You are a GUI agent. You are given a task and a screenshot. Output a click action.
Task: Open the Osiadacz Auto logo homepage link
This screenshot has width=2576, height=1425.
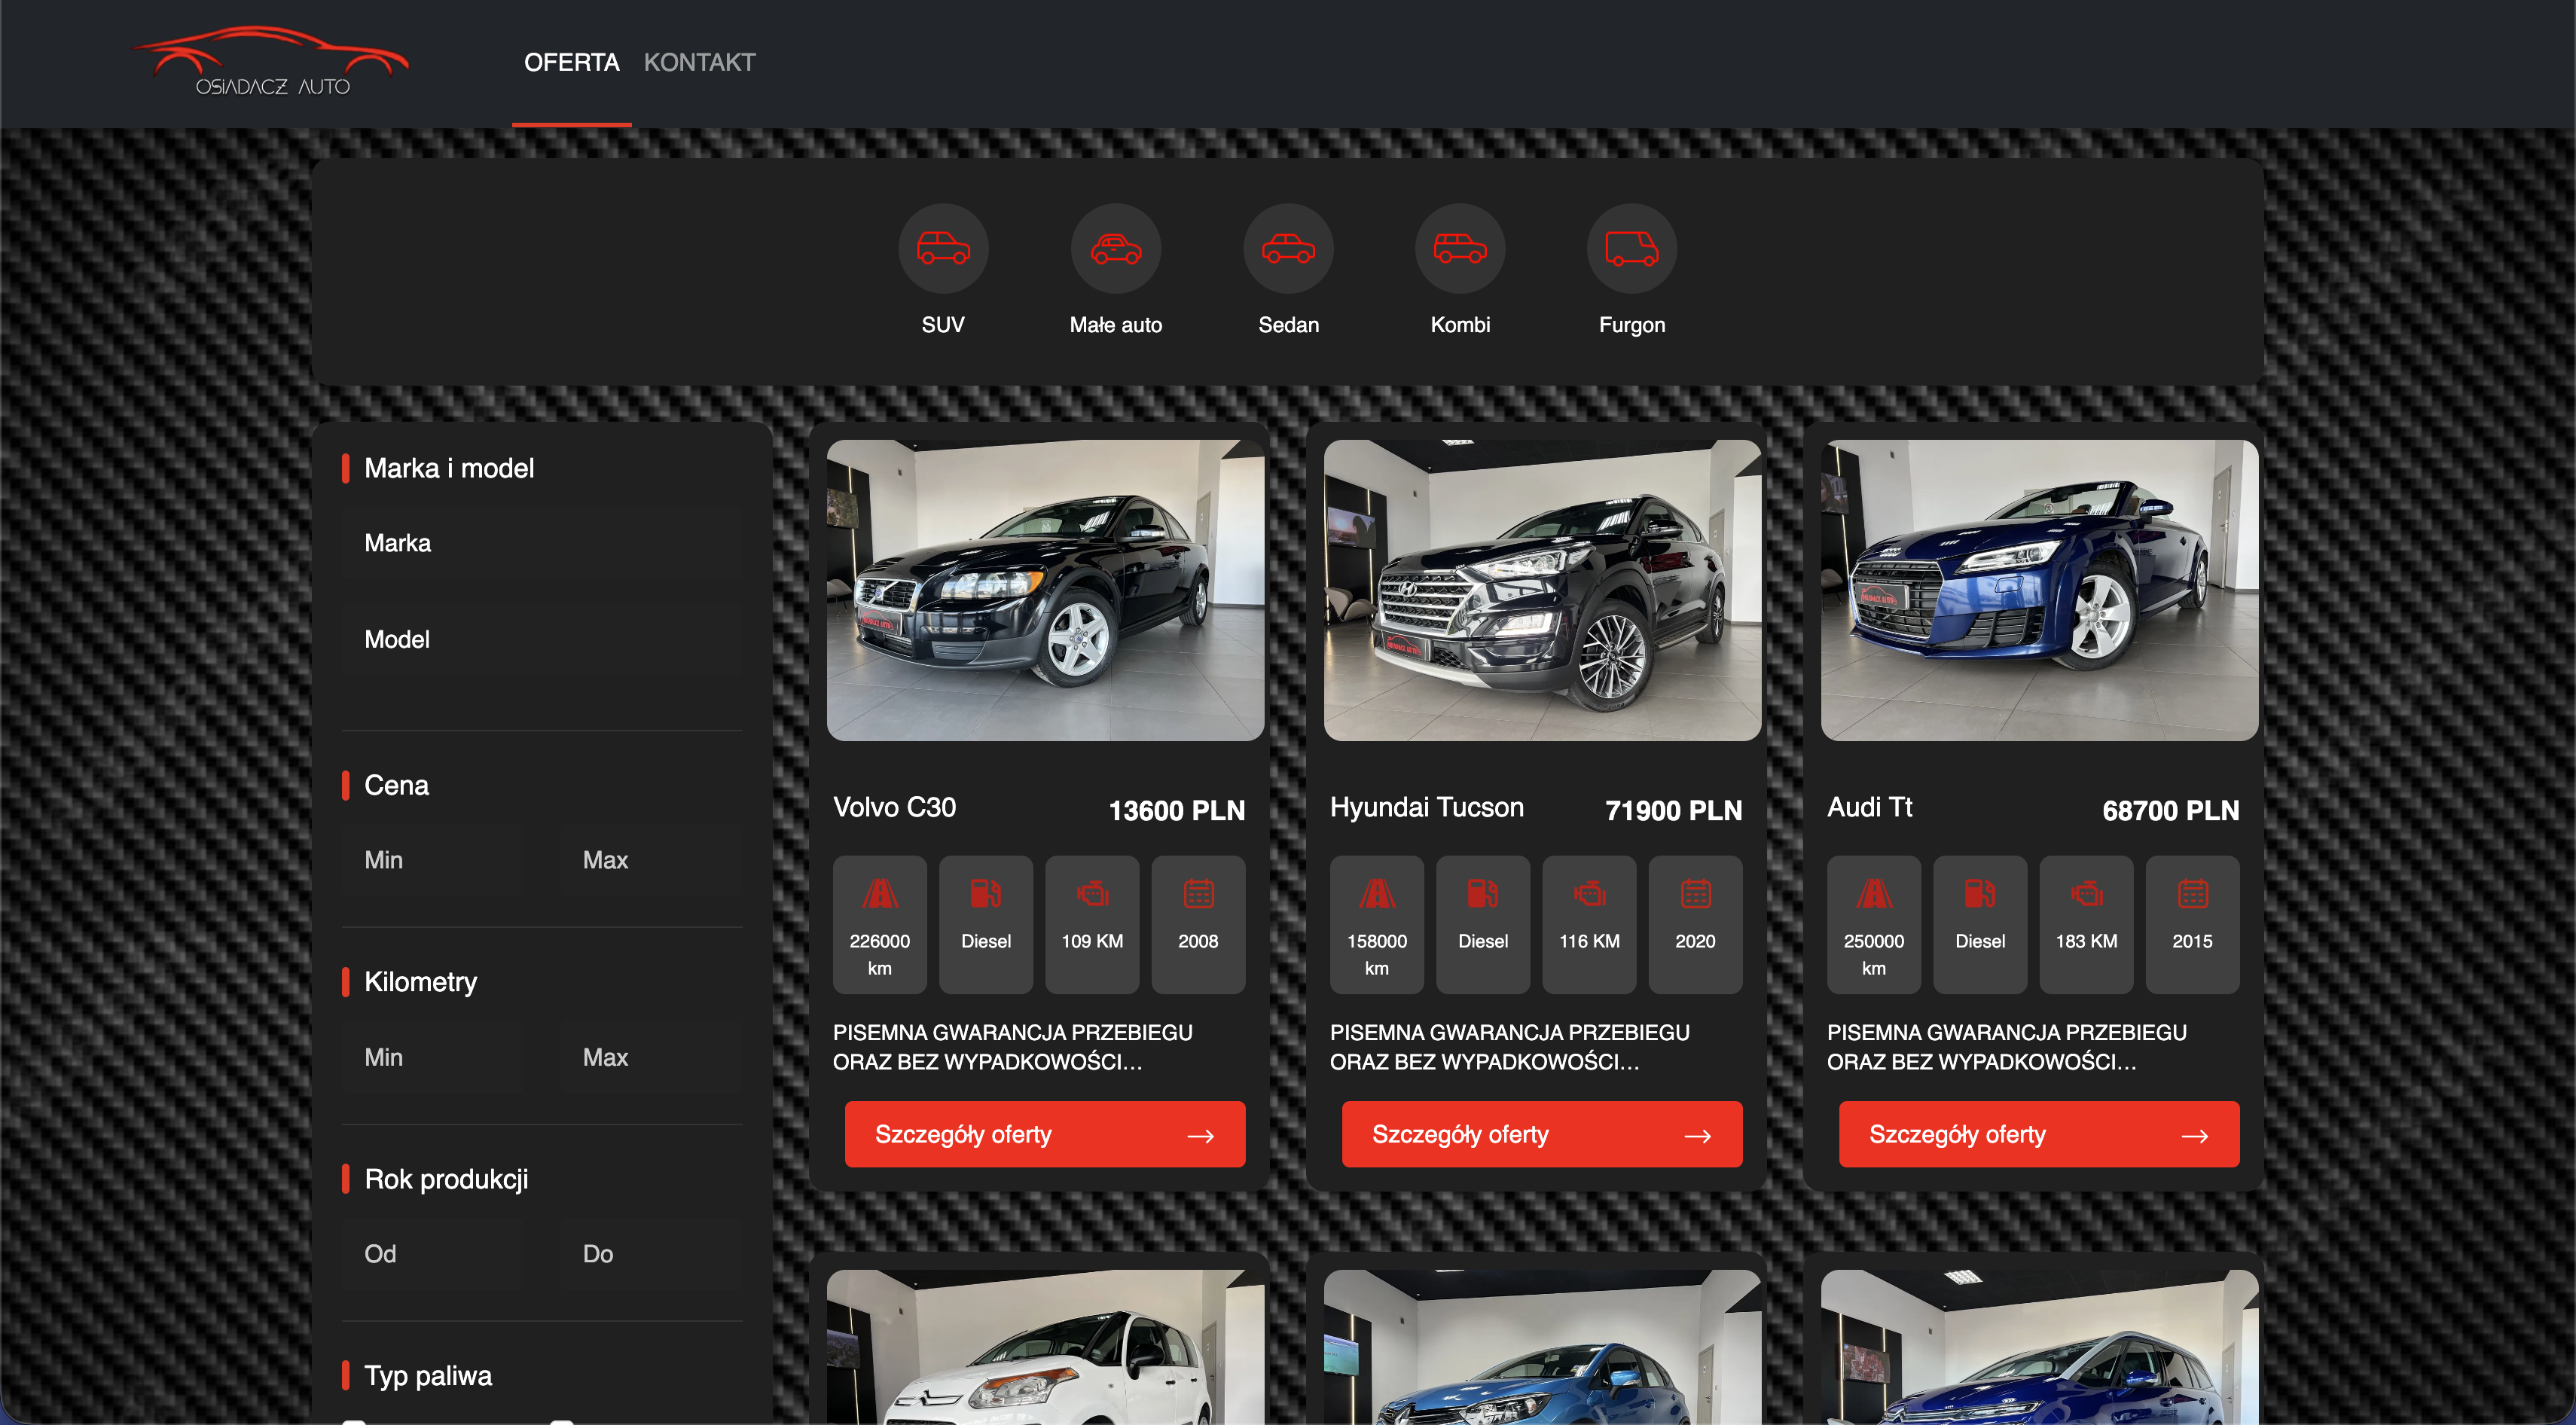pyautogui.click(x=270, y=62)
